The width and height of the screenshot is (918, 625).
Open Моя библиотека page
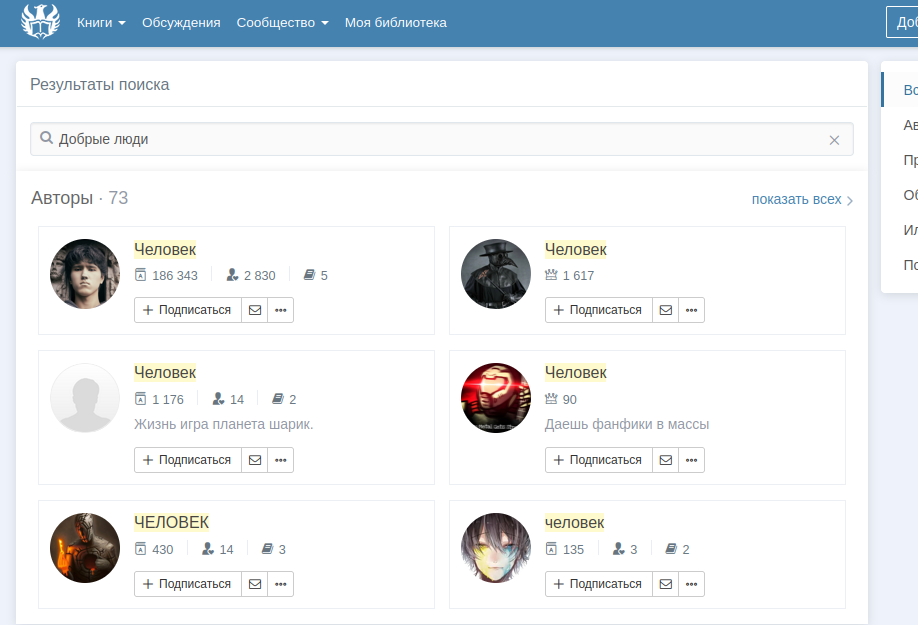coord(395,23)
